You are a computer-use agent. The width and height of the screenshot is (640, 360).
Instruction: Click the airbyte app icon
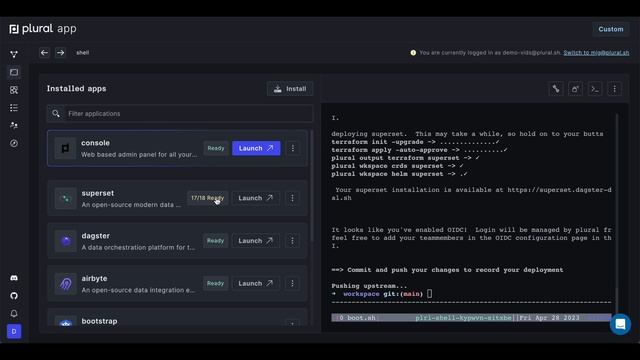point(65,284)
